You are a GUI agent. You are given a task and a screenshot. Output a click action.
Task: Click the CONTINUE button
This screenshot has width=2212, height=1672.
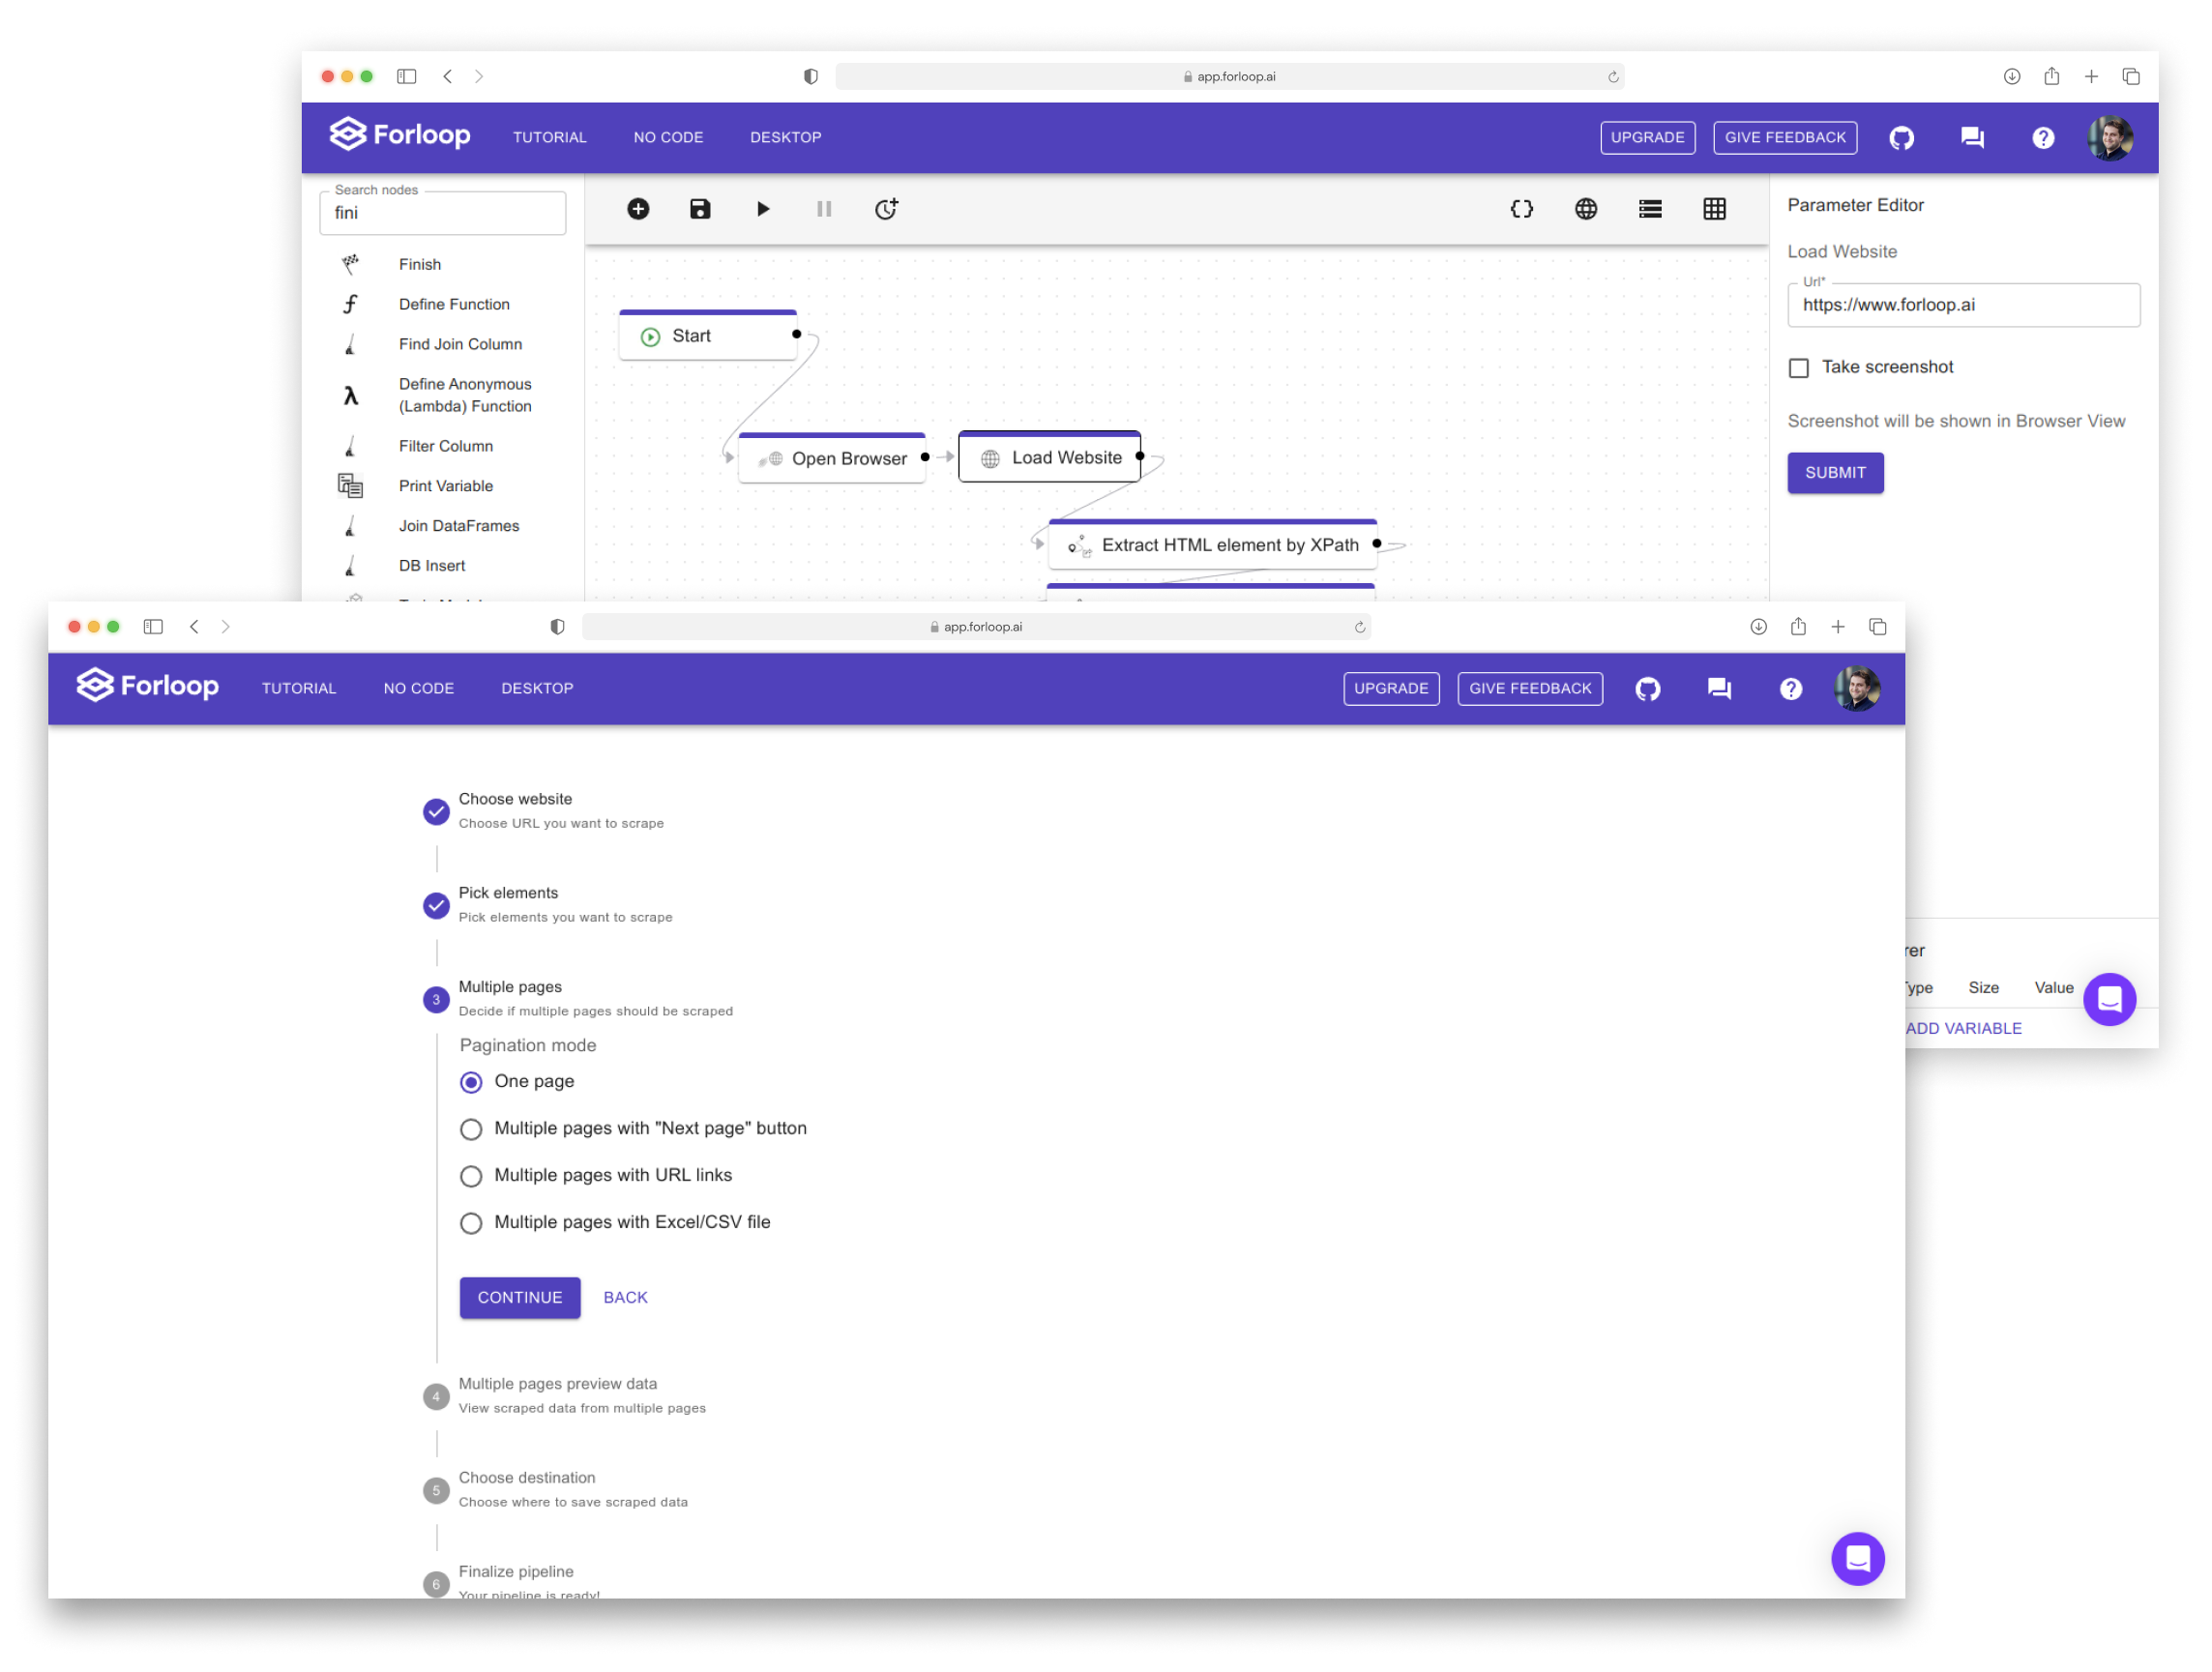tap(520, 1297)
